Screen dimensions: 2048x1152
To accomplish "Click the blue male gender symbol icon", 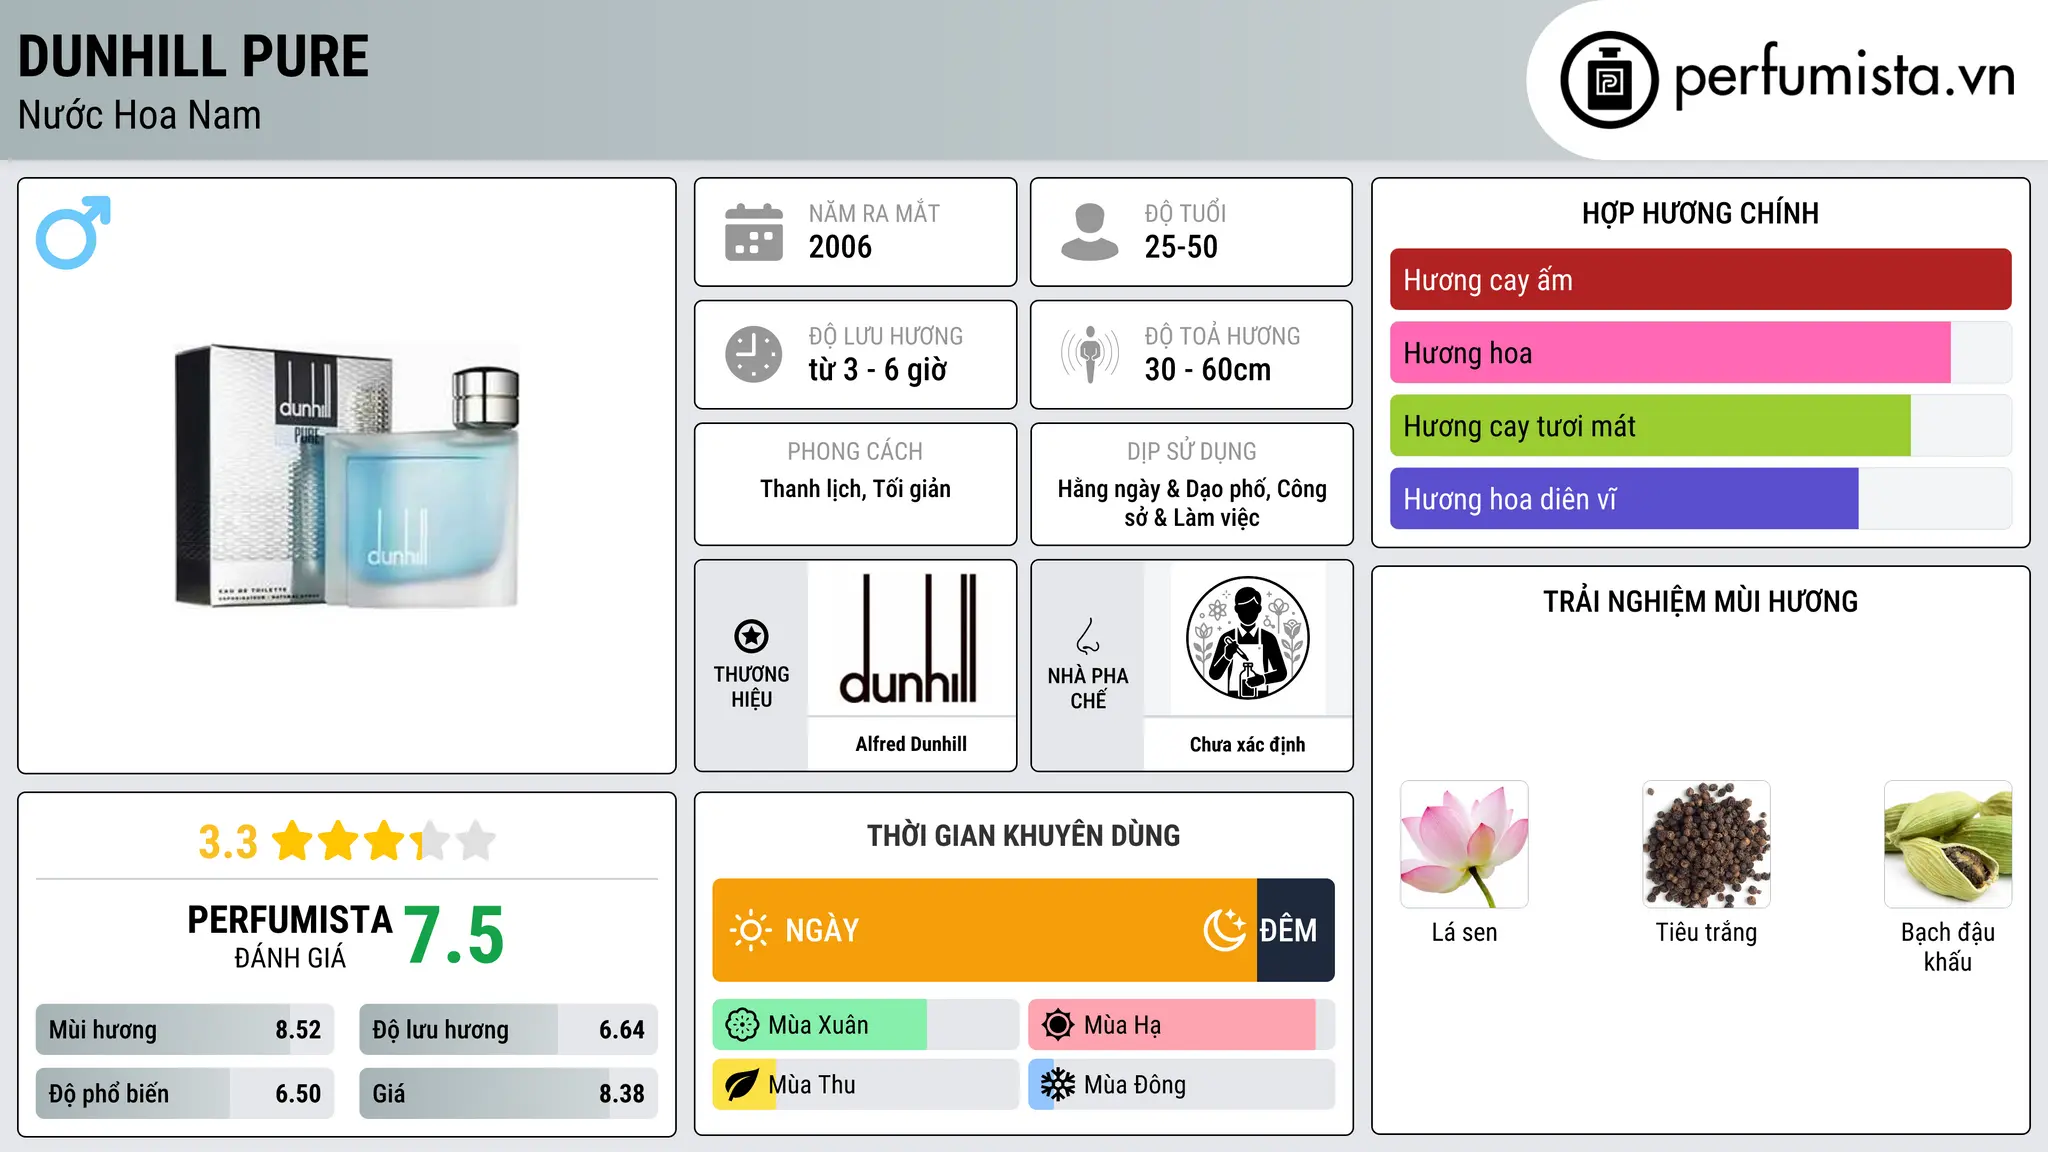I will click(x=73, y=232).
